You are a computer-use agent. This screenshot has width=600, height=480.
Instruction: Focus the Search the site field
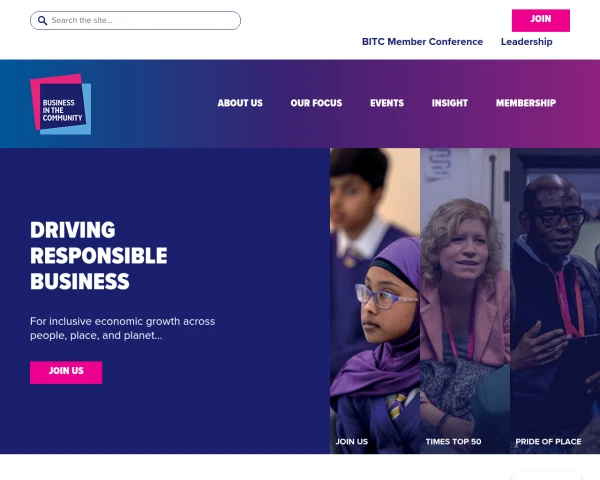click(135, 20)
